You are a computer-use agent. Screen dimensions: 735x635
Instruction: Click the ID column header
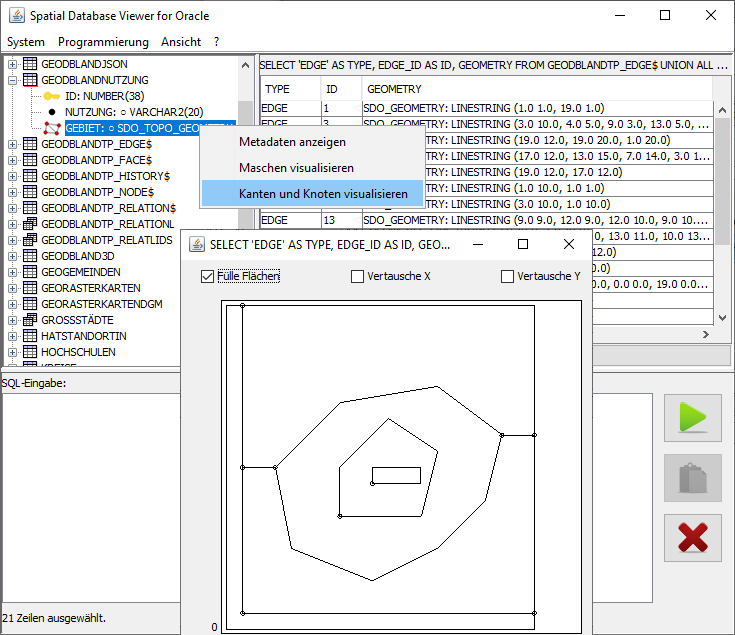coord(341,89)
